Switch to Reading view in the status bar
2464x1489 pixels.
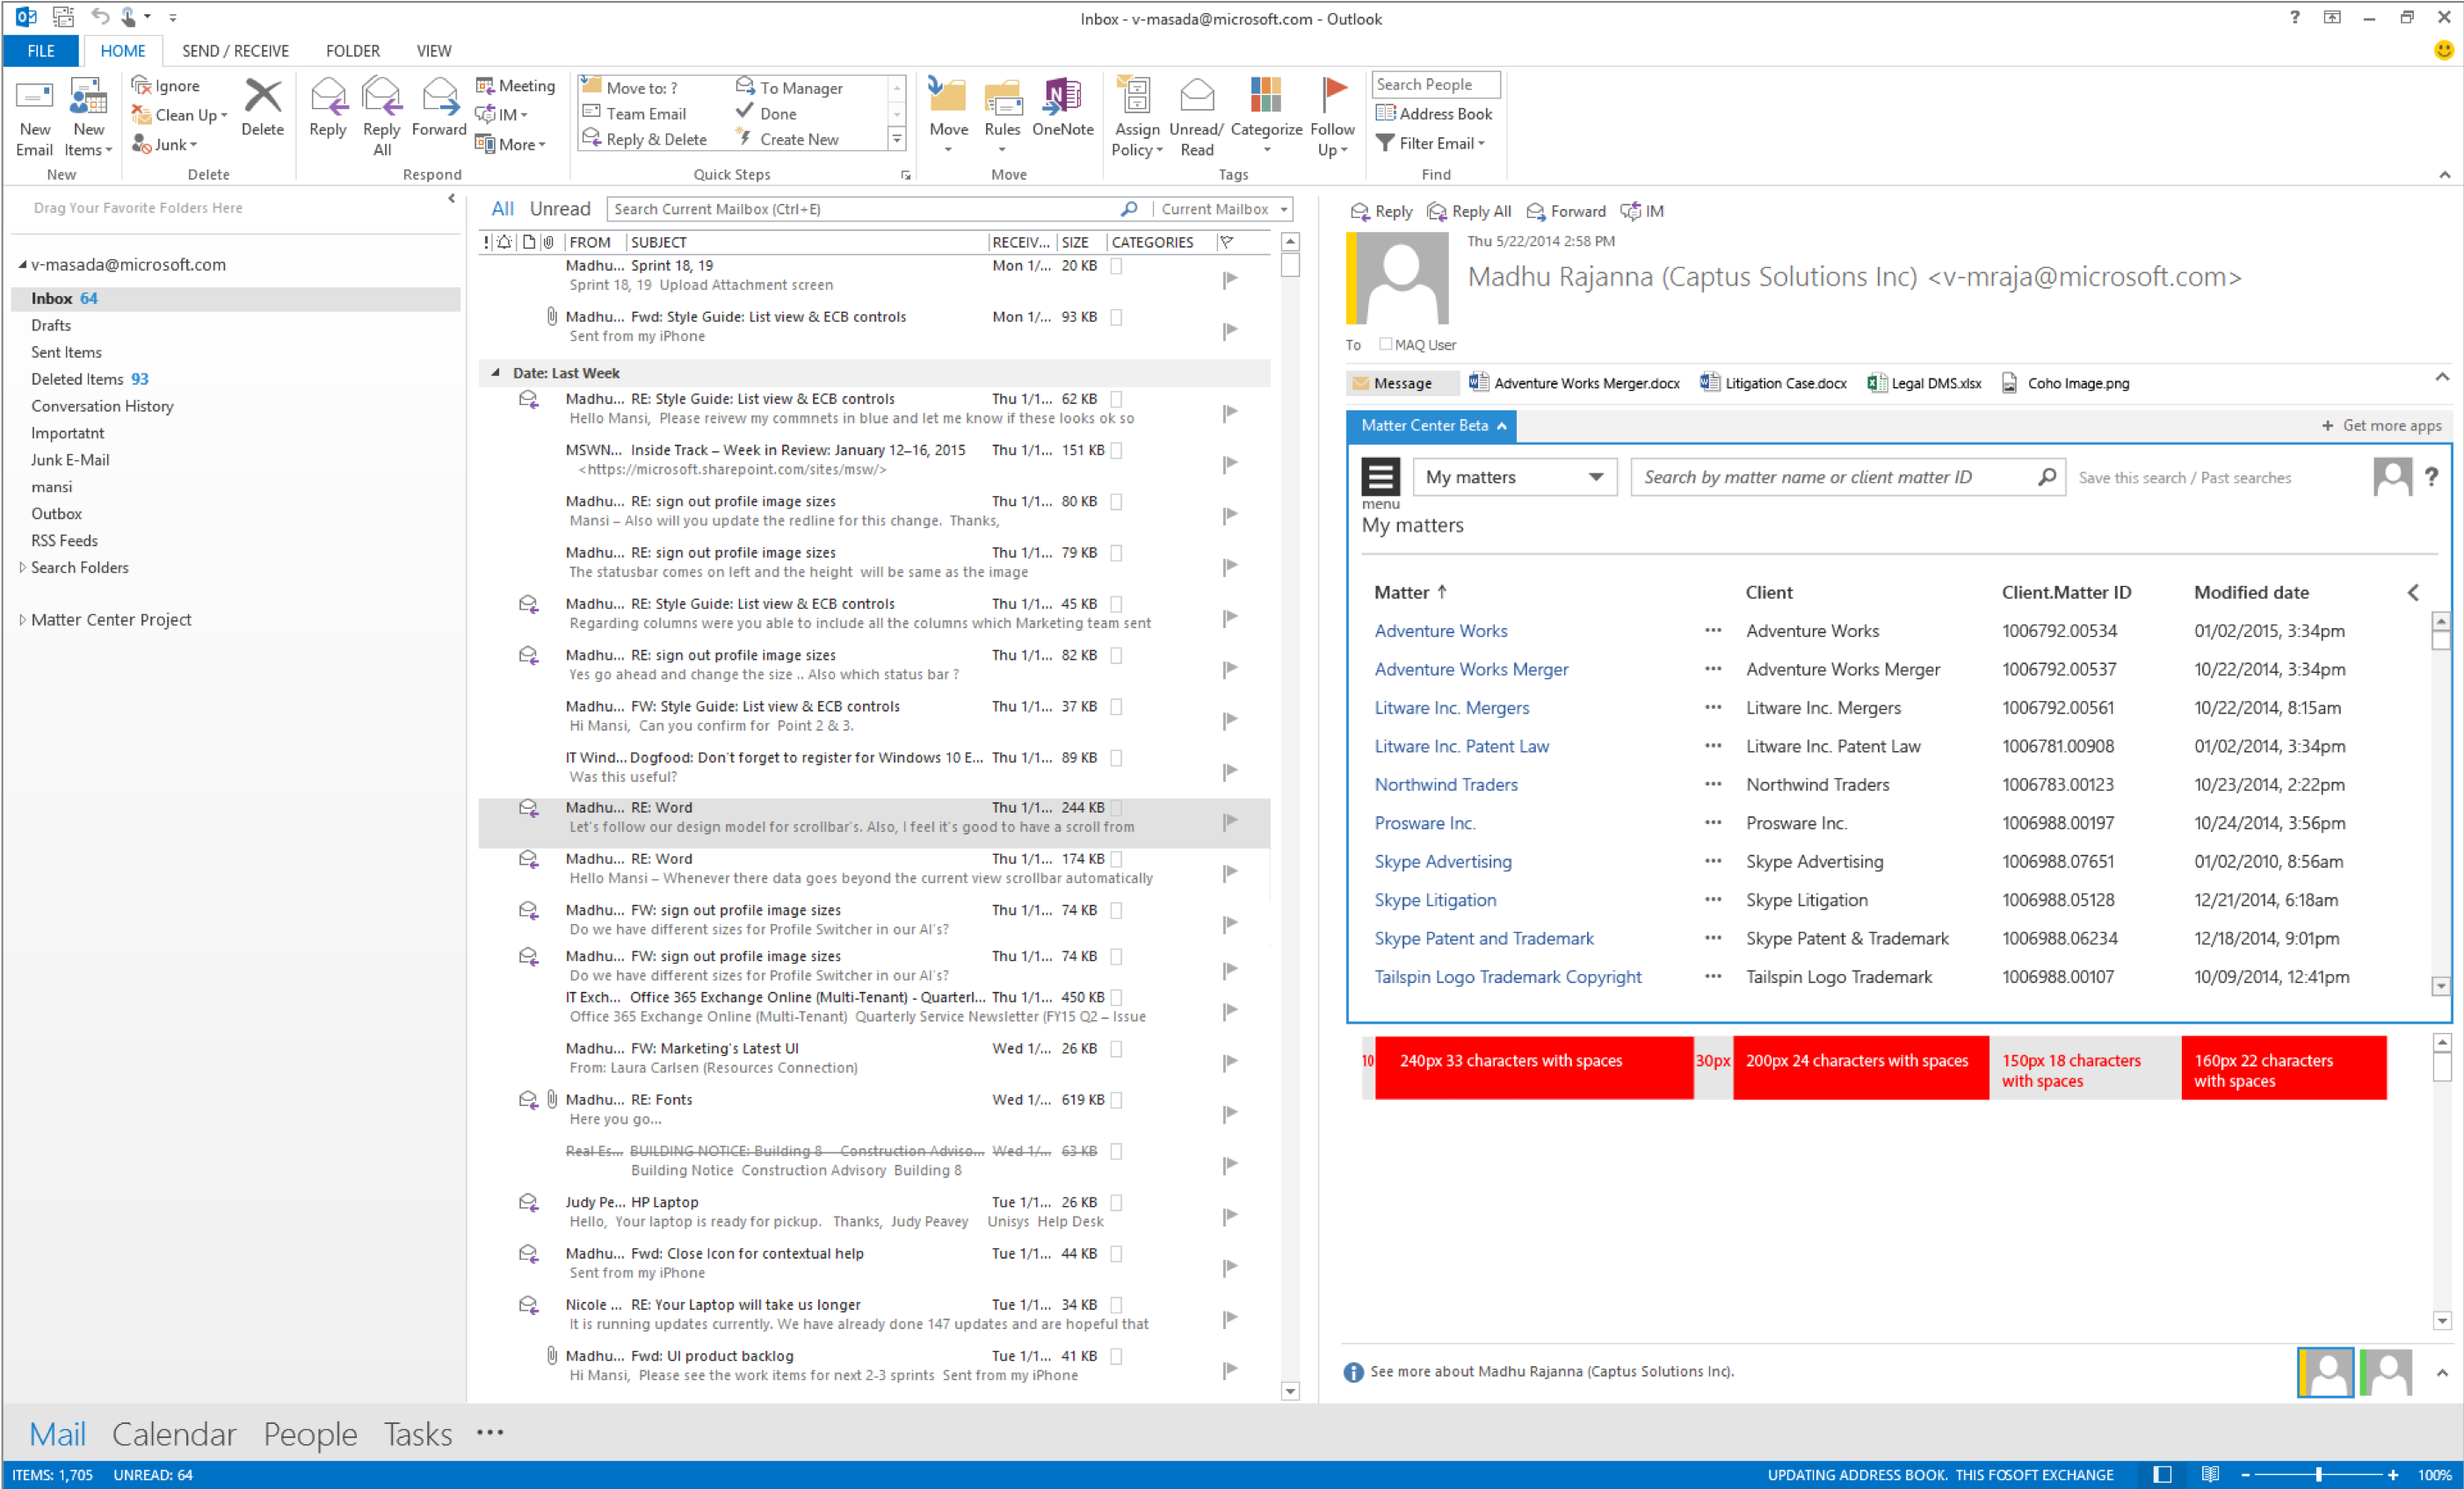pos(2210,1474)
